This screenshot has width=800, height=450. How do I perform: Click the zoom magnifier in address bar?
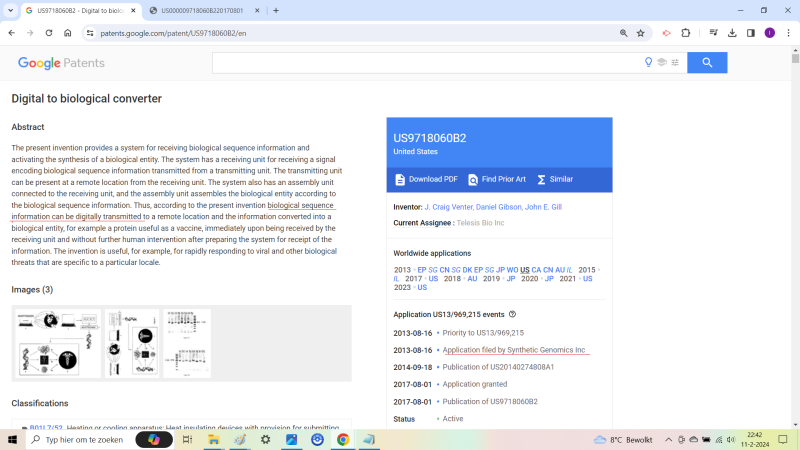click(623, 33)
